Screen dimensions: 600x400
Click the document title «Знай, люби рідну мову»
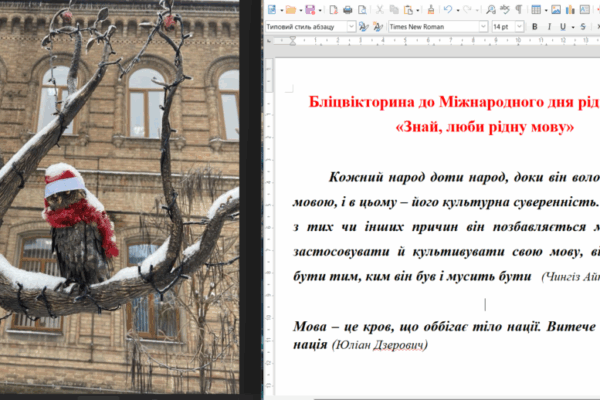(484, 127)
